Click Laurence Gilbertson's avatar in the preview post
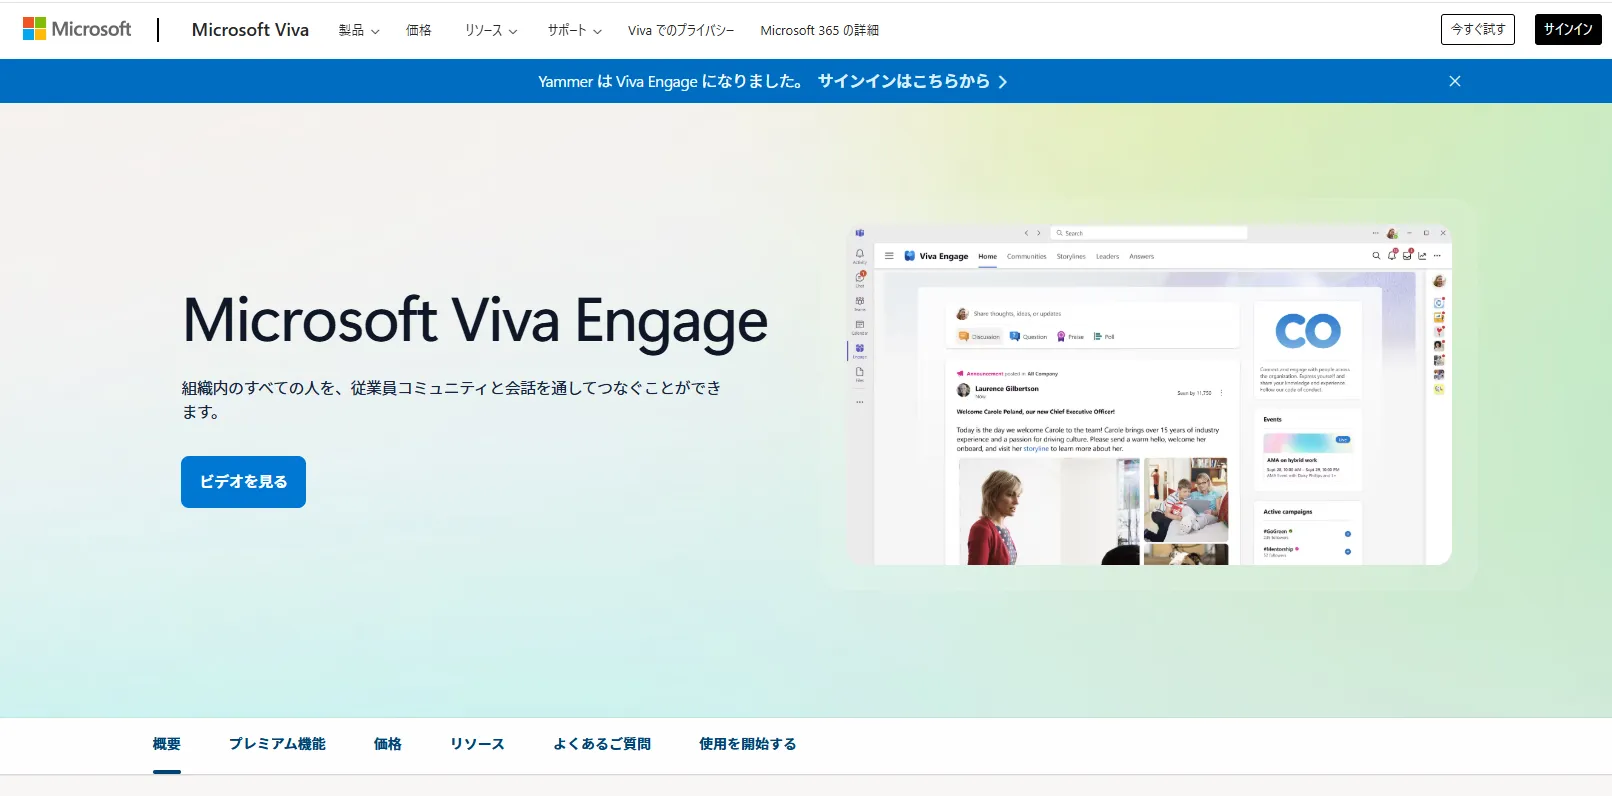The width and height of the screenshot is (1612, 796). (x=963, y=390)
